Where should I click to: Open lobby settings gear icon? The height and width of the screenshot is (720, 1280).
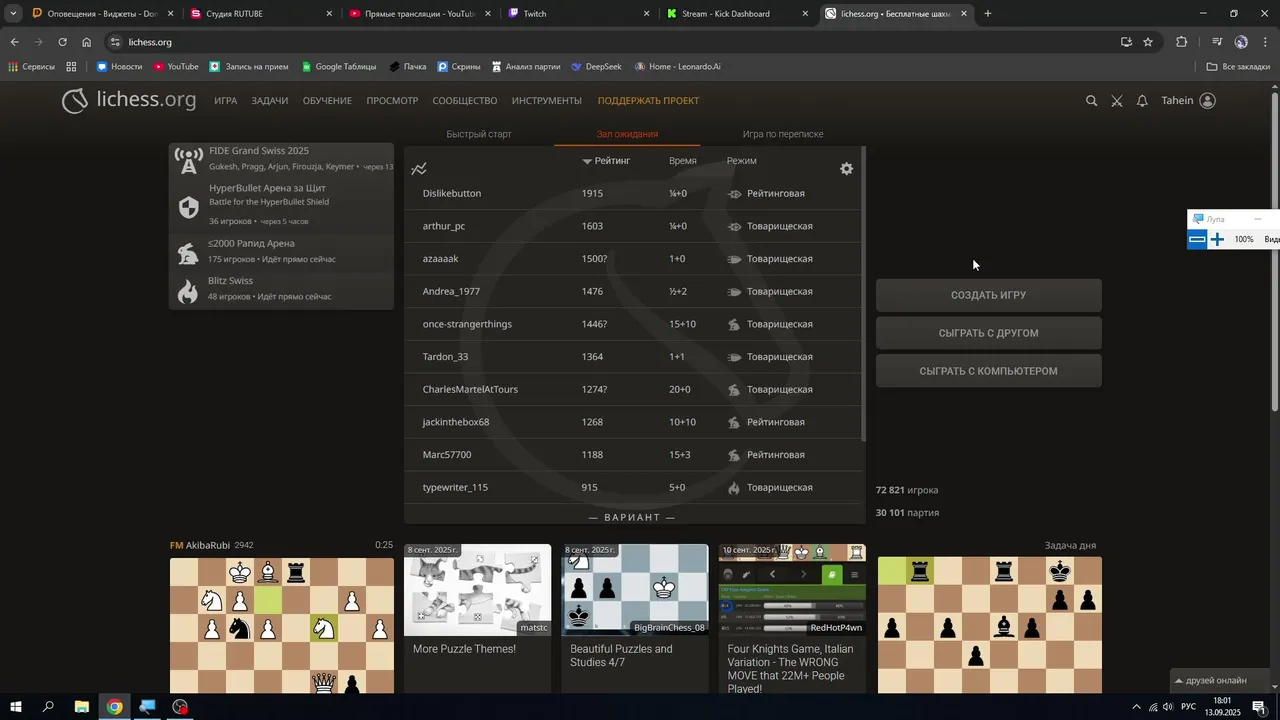click(x=846, y=169)
